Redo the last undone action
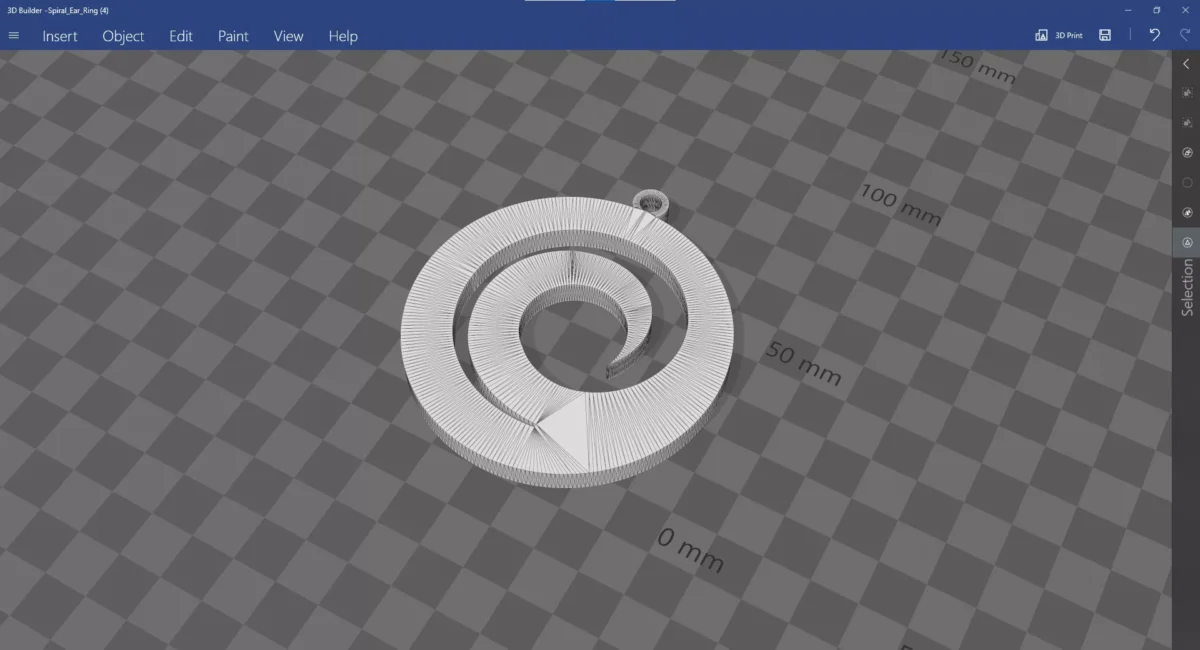The height and width of the screenshot is (650, 1200). (1184, 35)
